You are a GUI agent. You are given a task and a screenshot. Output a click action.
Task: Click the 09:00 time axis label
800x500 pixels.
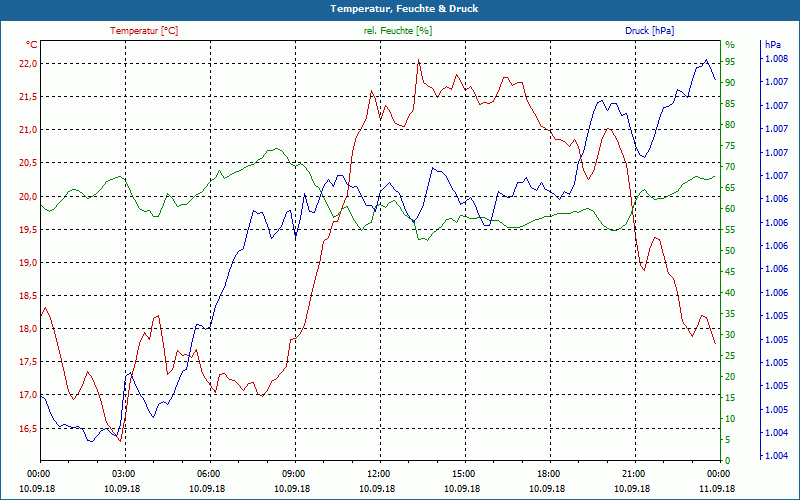[295, 473]
